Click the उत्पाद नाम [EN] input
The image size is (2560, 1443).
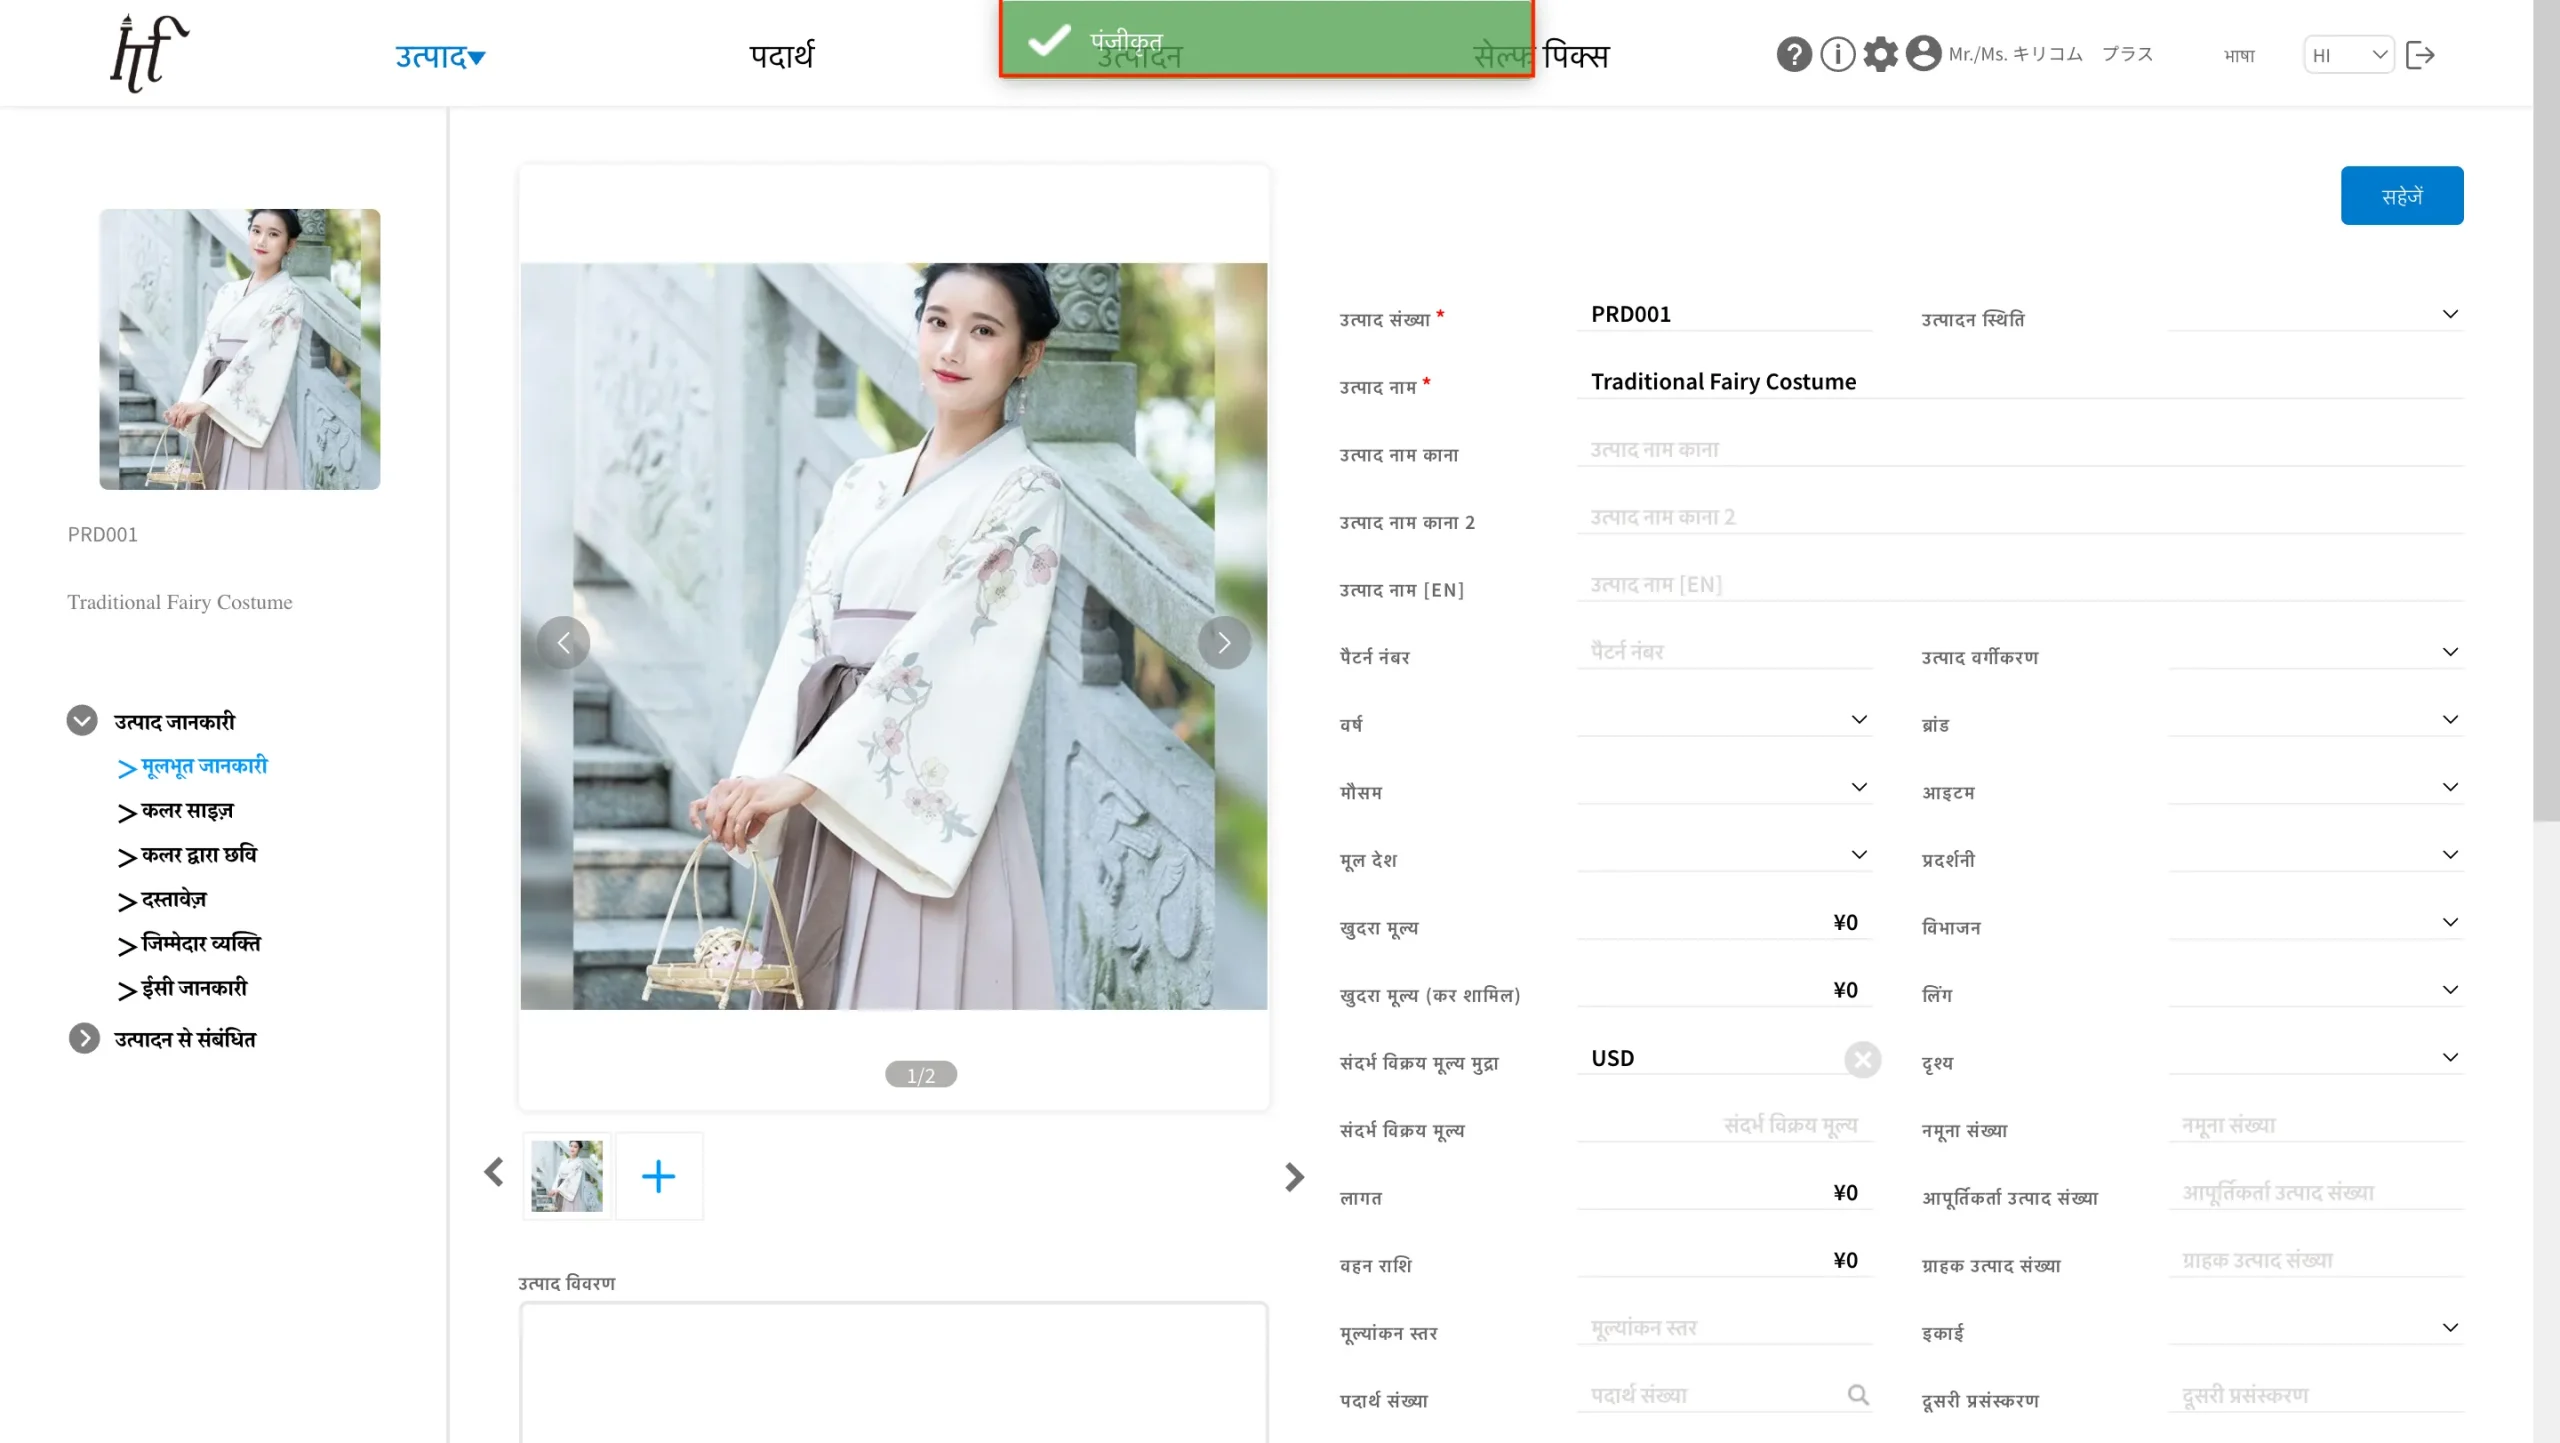pos(2020,585)
